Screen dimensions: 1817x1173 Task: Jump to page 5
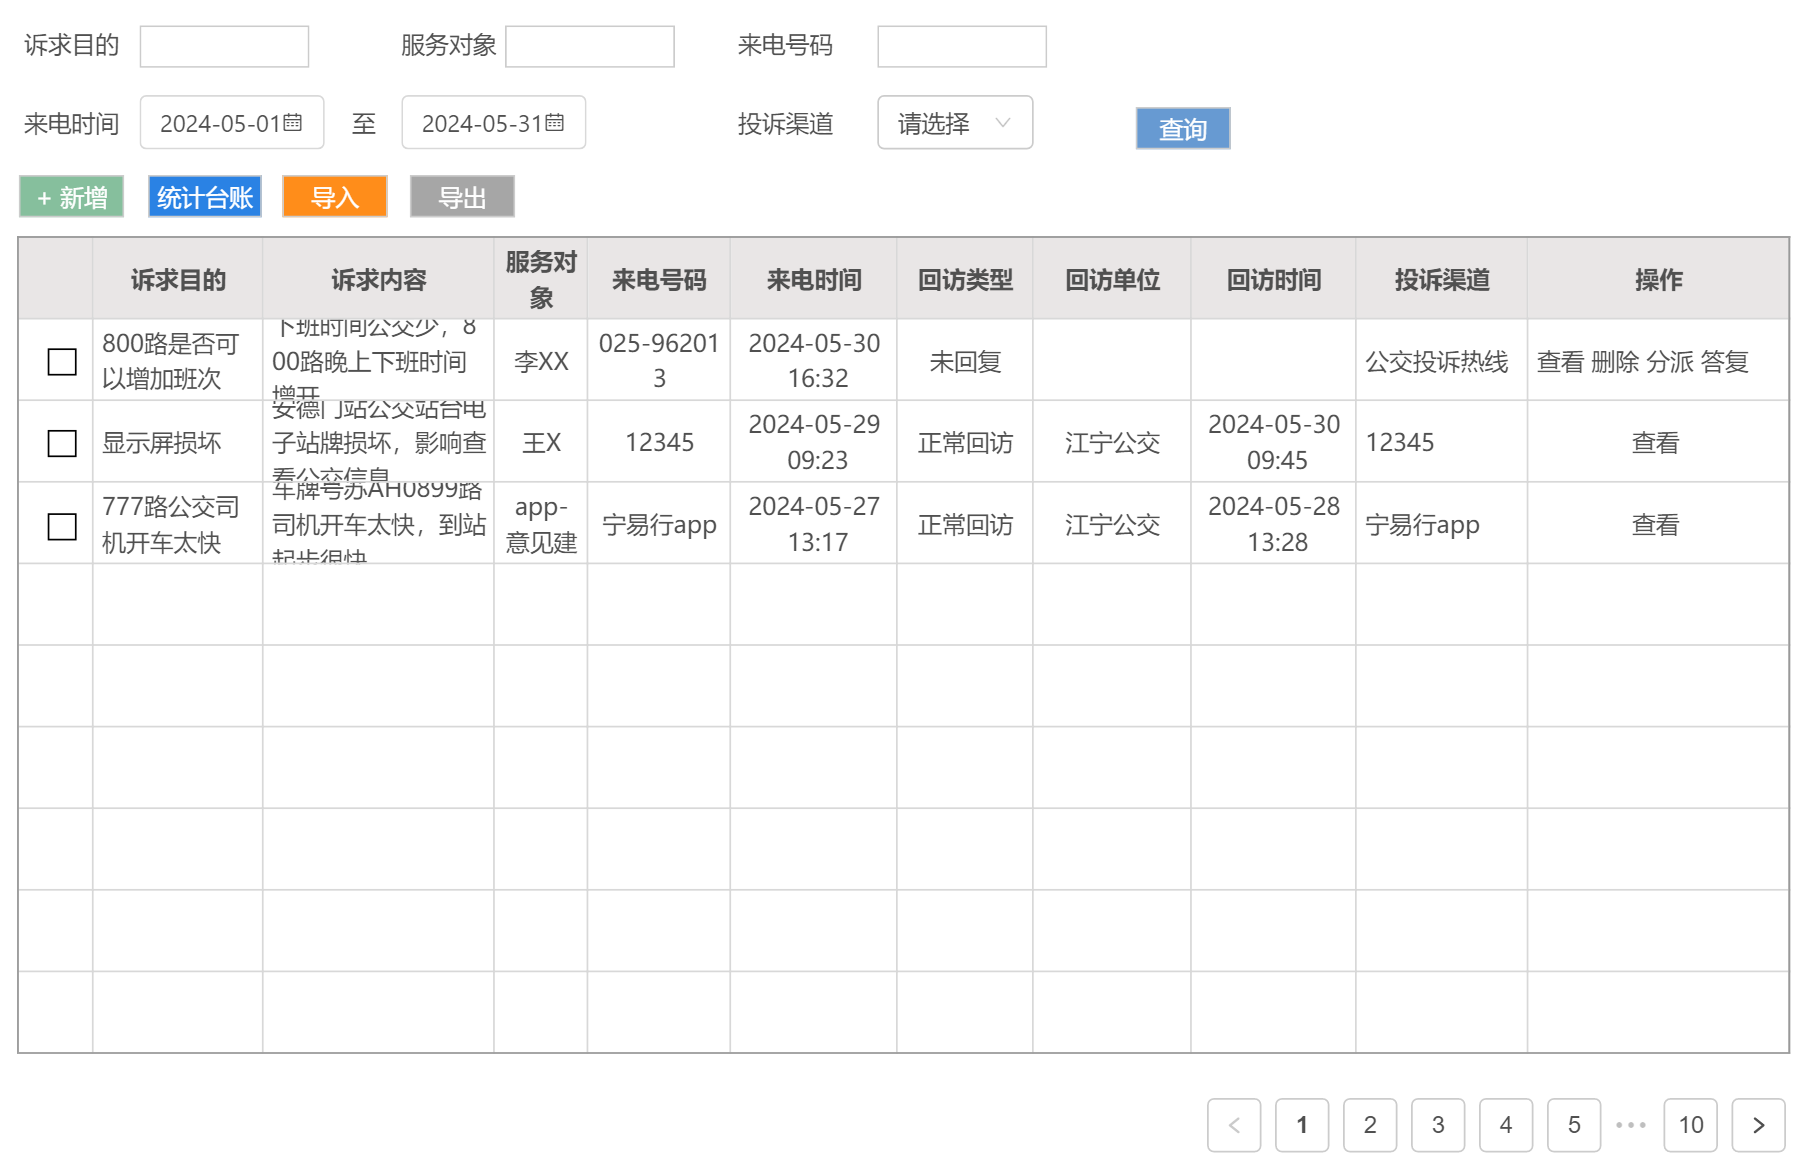pyautogui.click(x=1574, y=1125)
